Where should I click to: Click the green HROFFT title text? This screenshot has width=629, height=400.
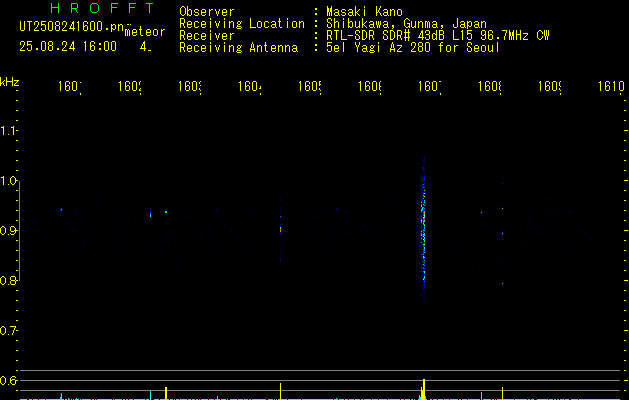coord(103,8)
